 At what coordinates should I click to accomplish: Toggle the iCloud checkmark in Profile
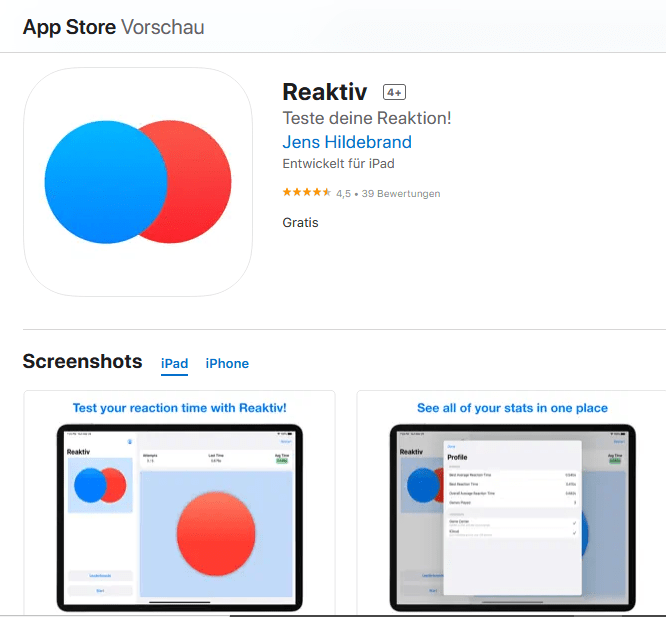tap(574, 533)
